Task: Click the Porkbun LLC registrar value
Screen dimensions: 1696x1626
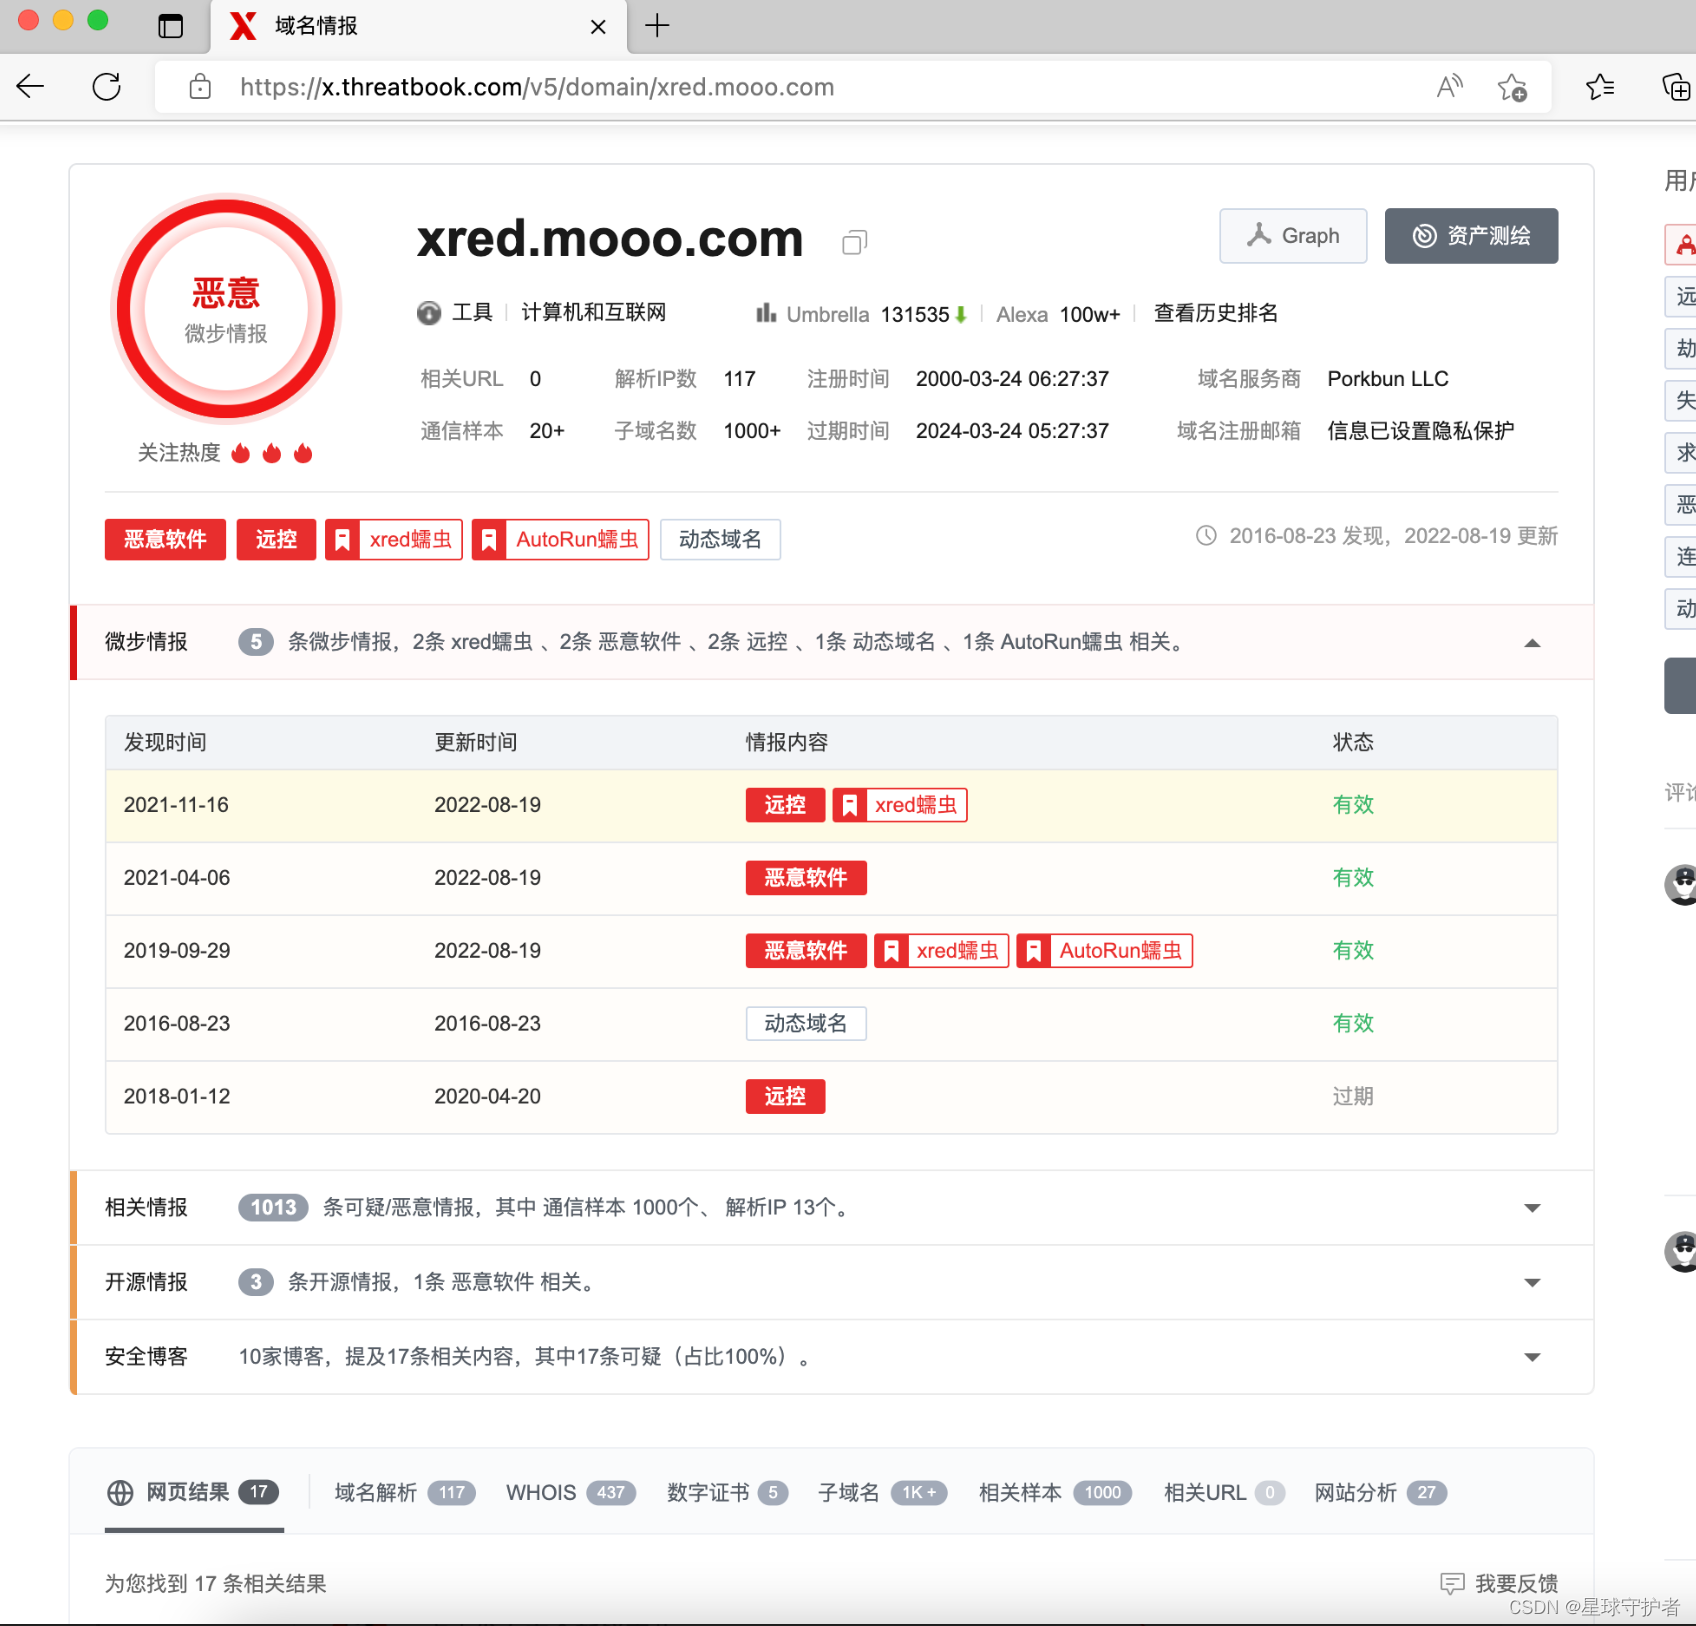Action: coord(1388,379)
